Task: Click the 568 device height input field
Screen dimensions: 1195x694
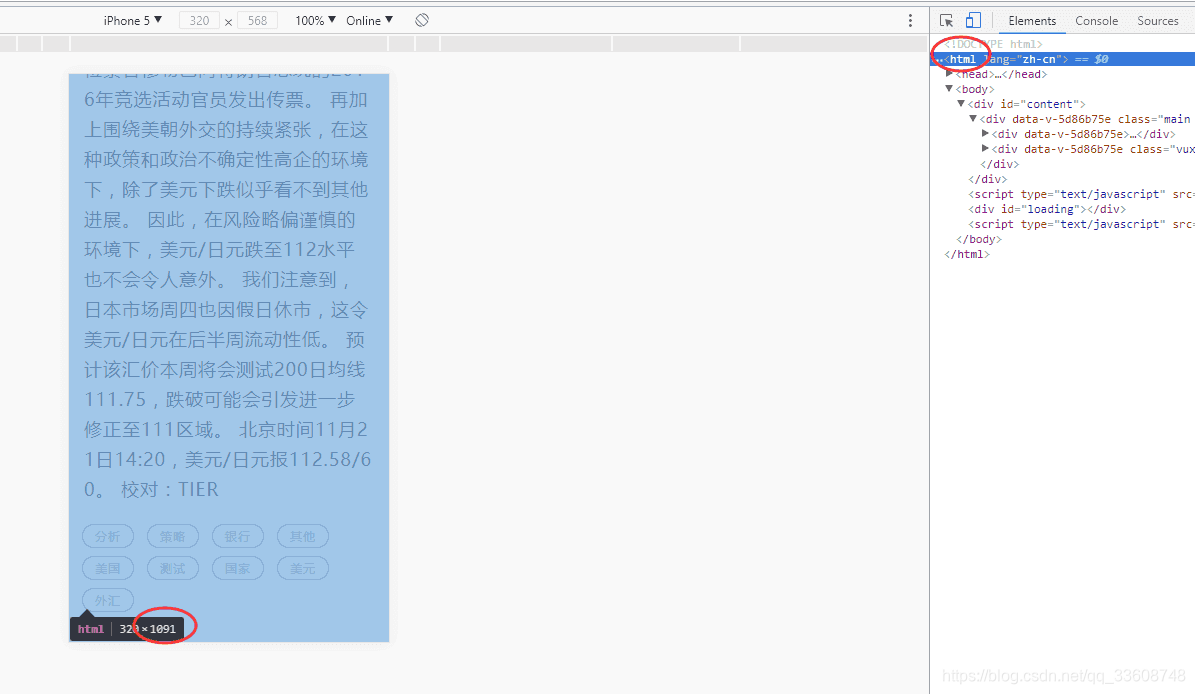Action: tap(257, 19)
